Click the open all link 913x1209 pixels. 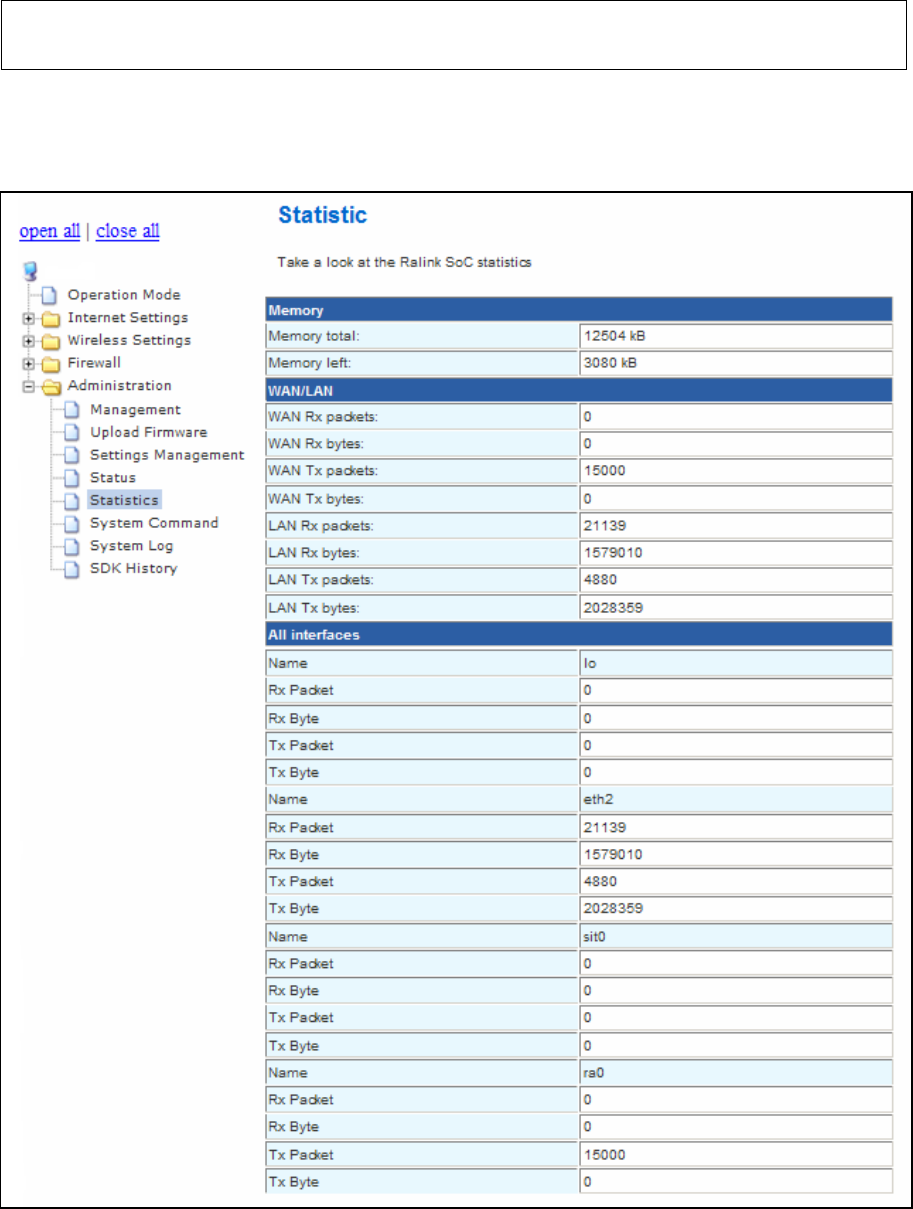[x=50, y=231]
